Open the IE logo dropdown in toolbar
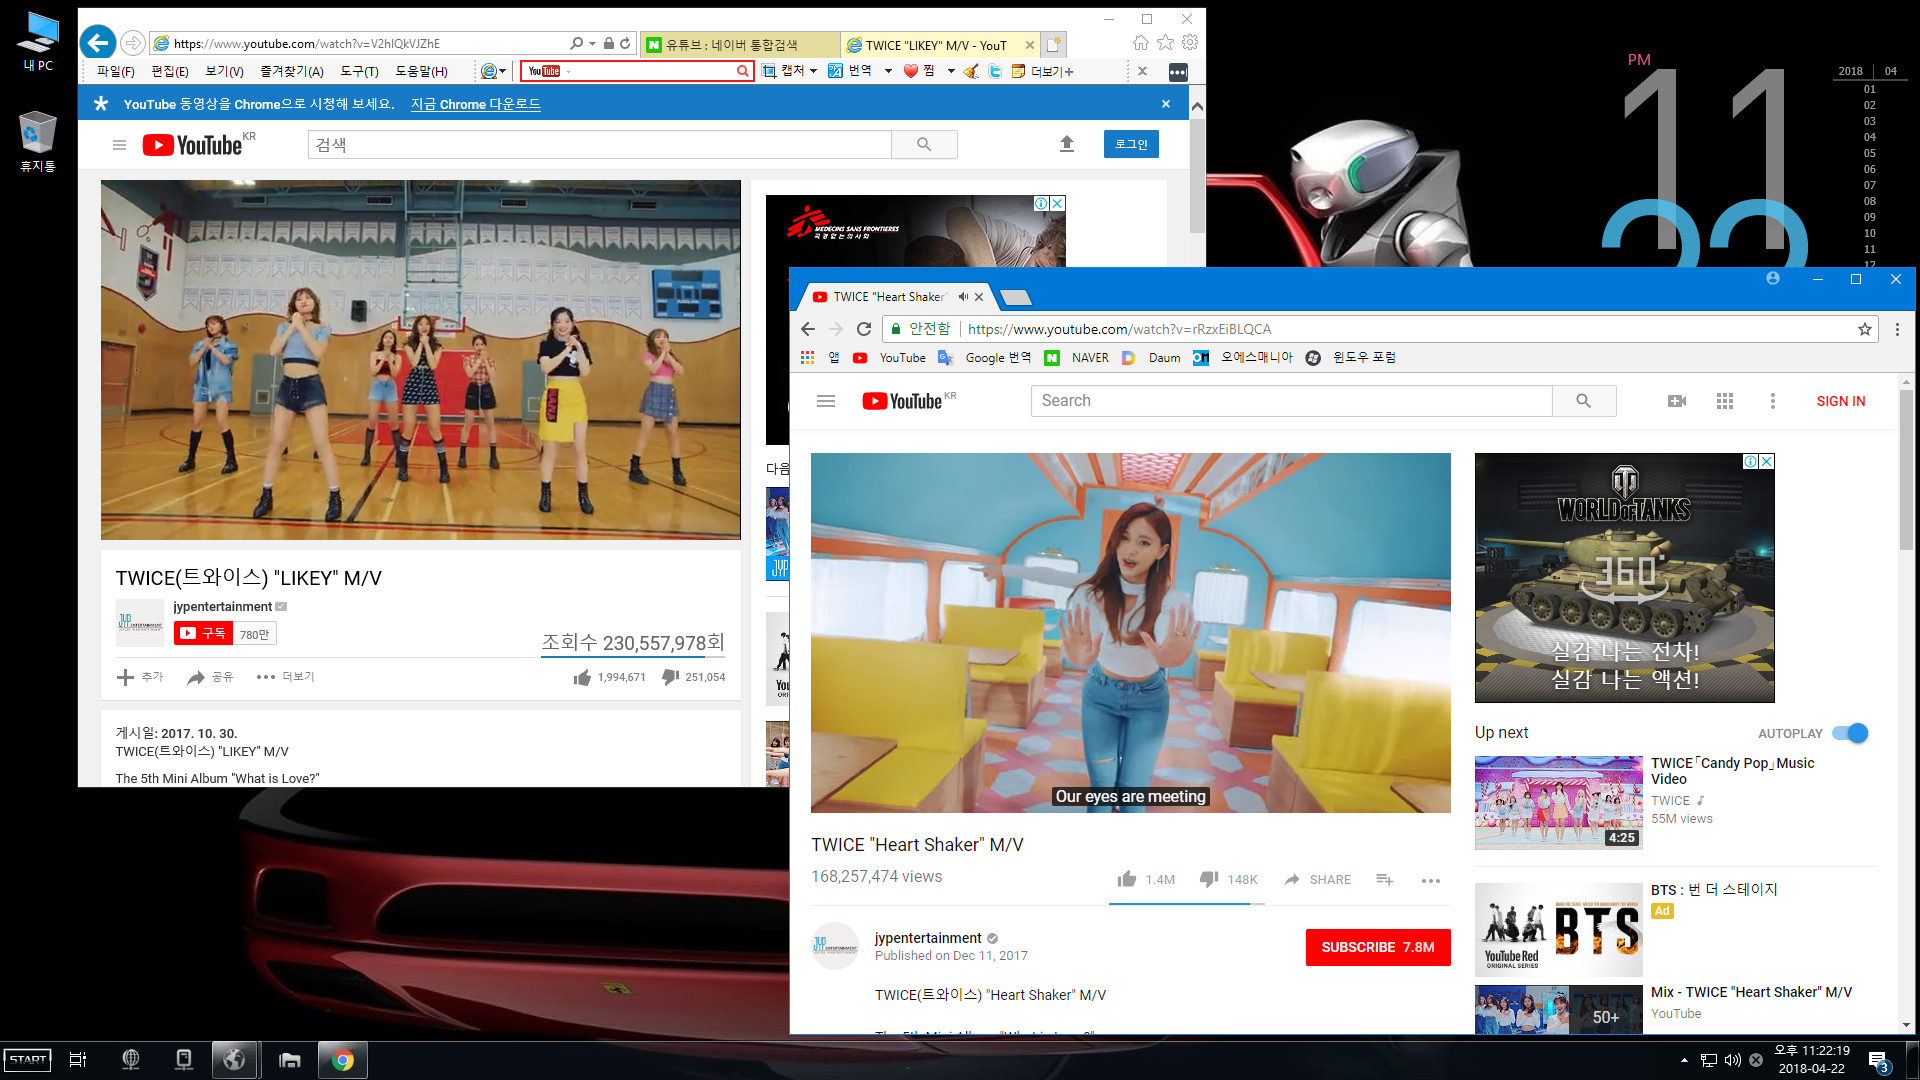This screenshot has height=1080, width=1920. 493,71
